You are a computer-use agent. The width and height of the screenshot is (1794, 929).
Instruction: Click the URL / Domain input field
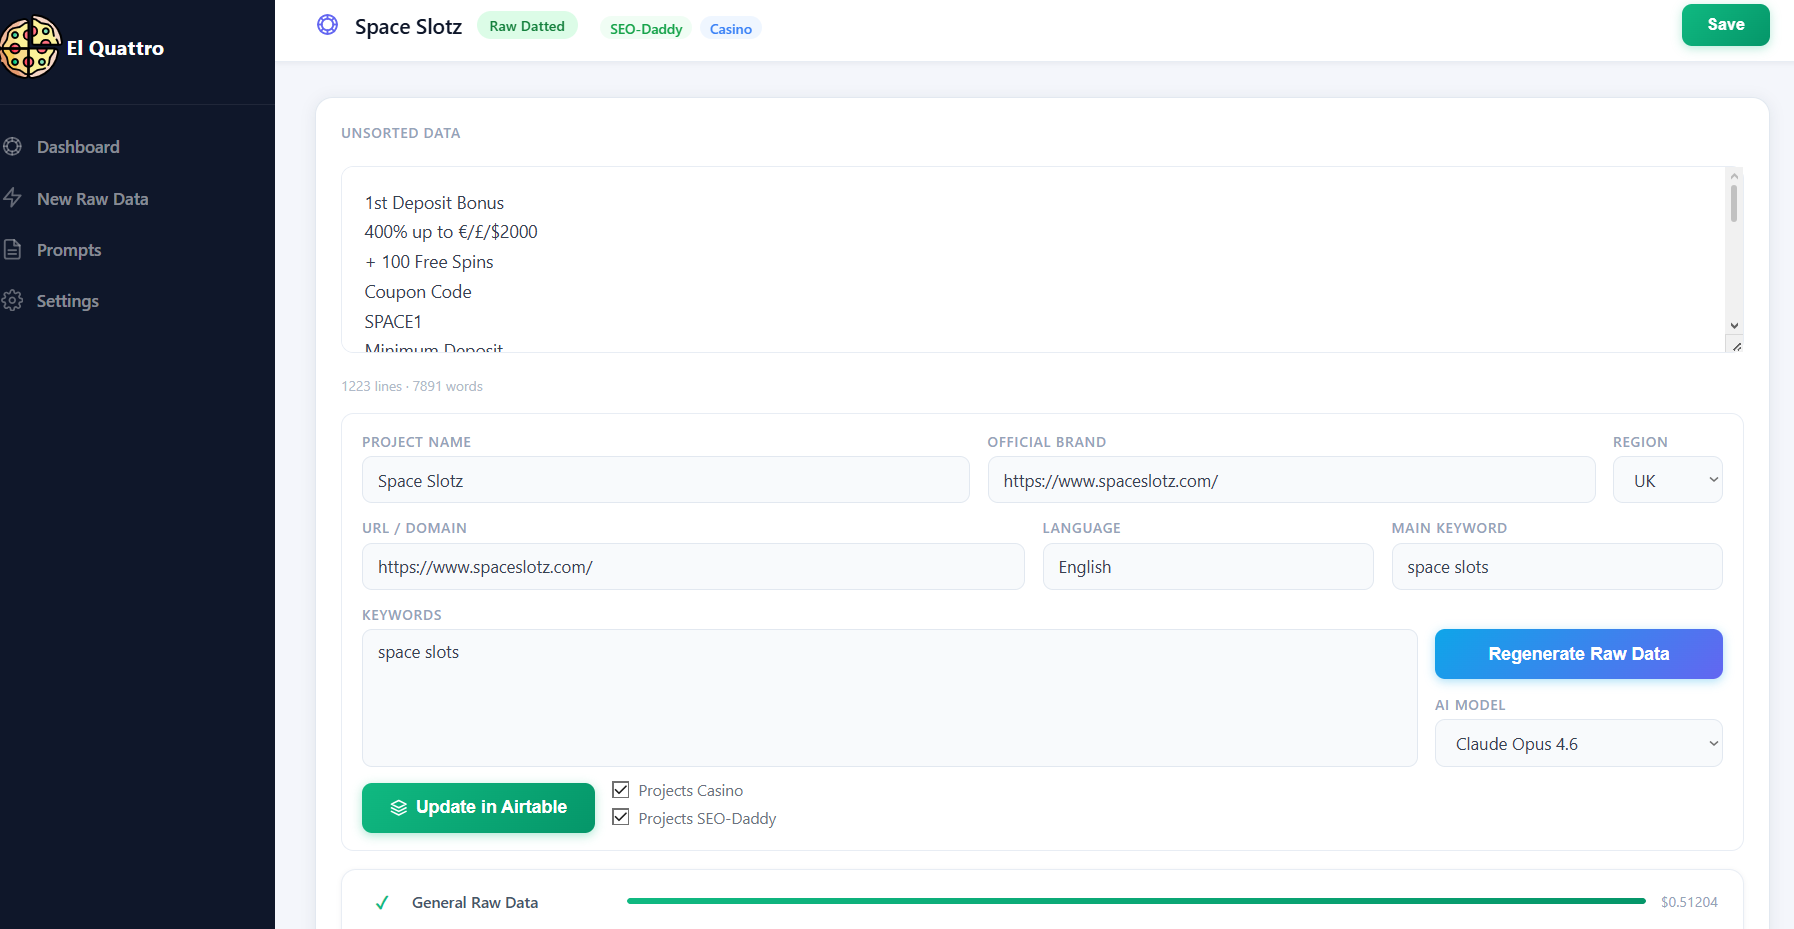pos(693,567)
